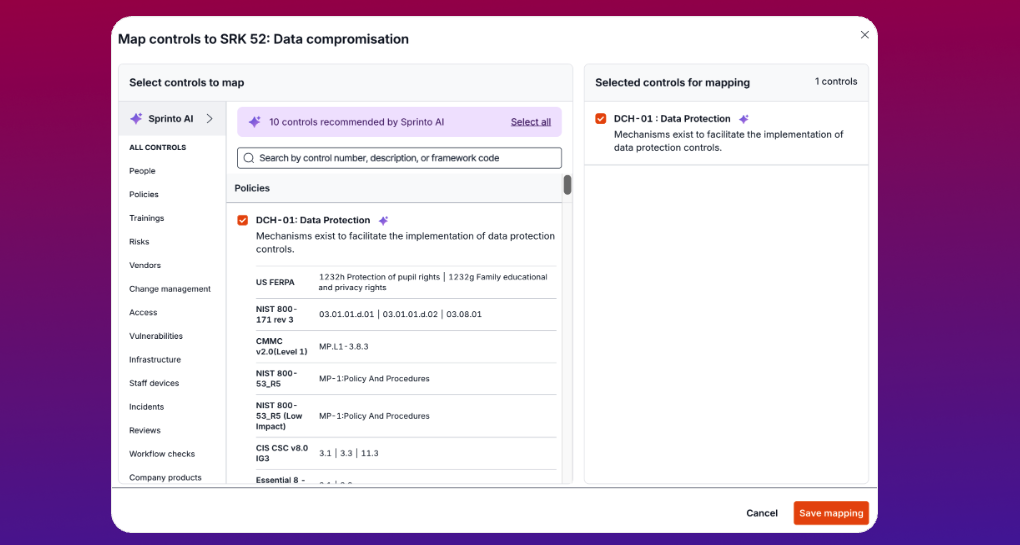Screen dimensions: 1020x545
Task: Select the People category
Action: click(142, 171)
